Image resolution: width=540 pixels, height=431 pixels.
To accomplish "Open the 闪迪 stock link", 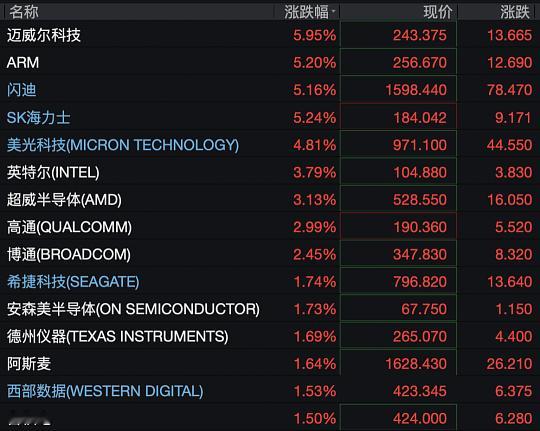I will pos(22,90).
